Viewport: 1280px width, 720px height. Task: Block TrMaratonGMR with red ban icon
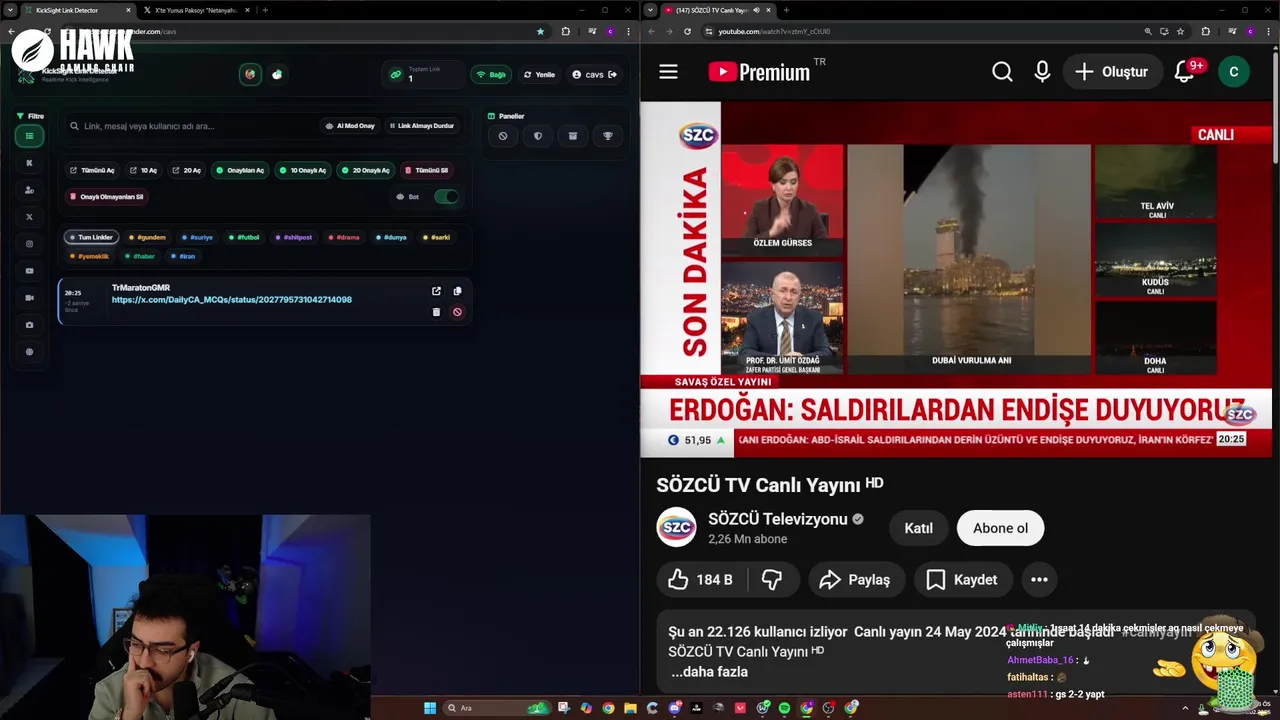point(457,312)
